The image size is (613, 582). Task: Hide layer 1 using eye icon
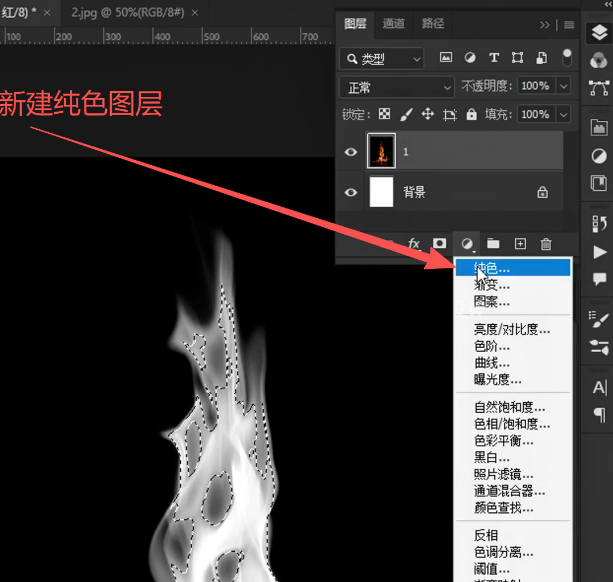351,152
